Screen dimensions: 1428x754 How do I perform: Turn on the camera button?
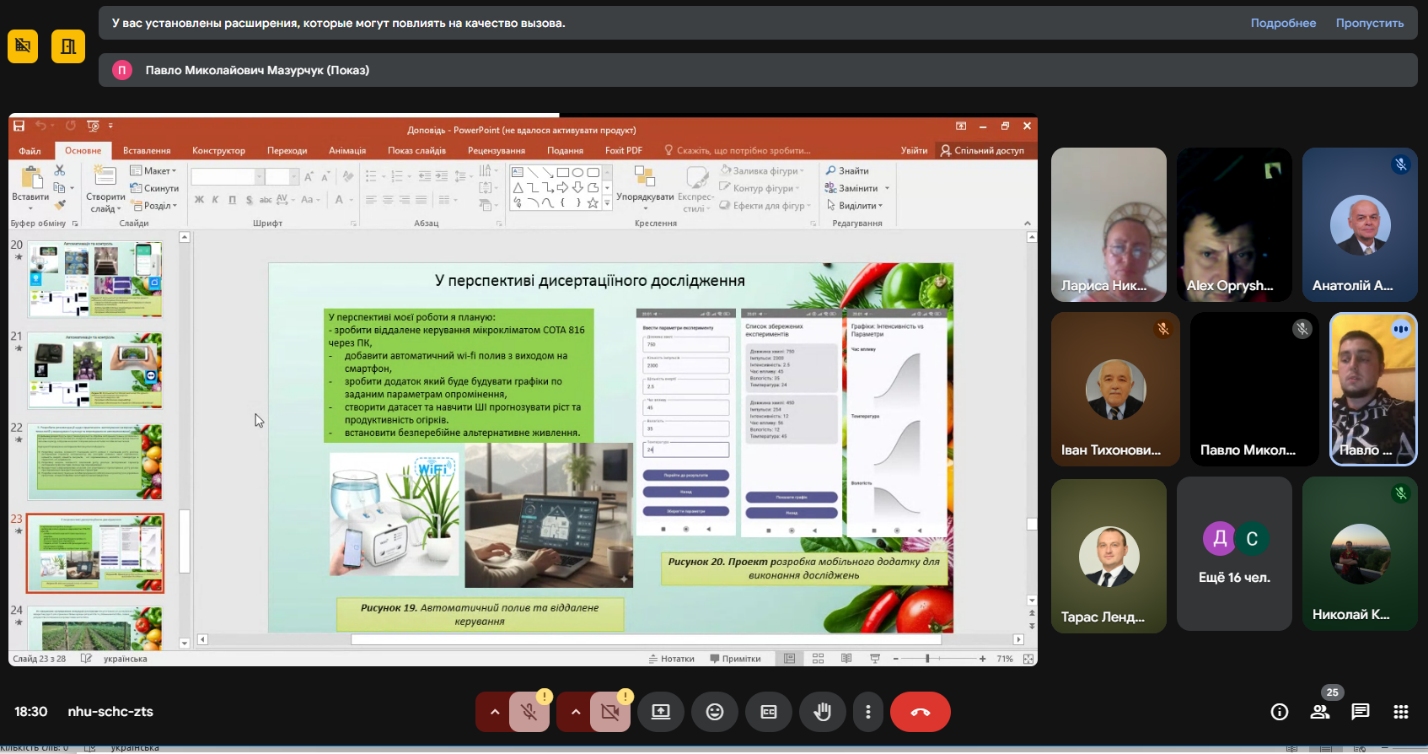pyautogui.click(x=610, y=712)
